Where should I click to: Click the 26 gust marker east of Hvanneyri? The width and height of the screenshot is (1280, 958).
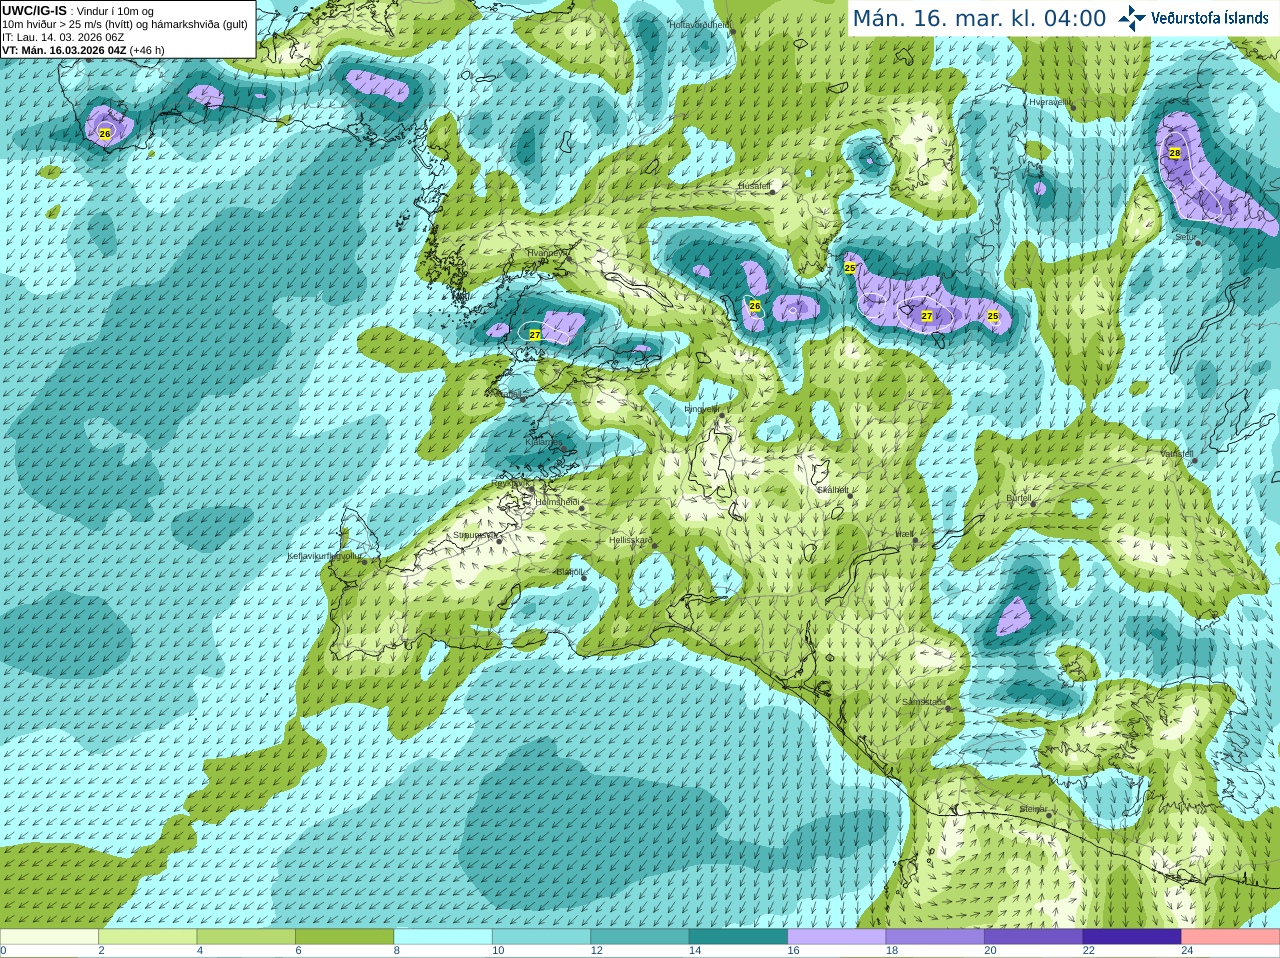(x=755, y=306)
